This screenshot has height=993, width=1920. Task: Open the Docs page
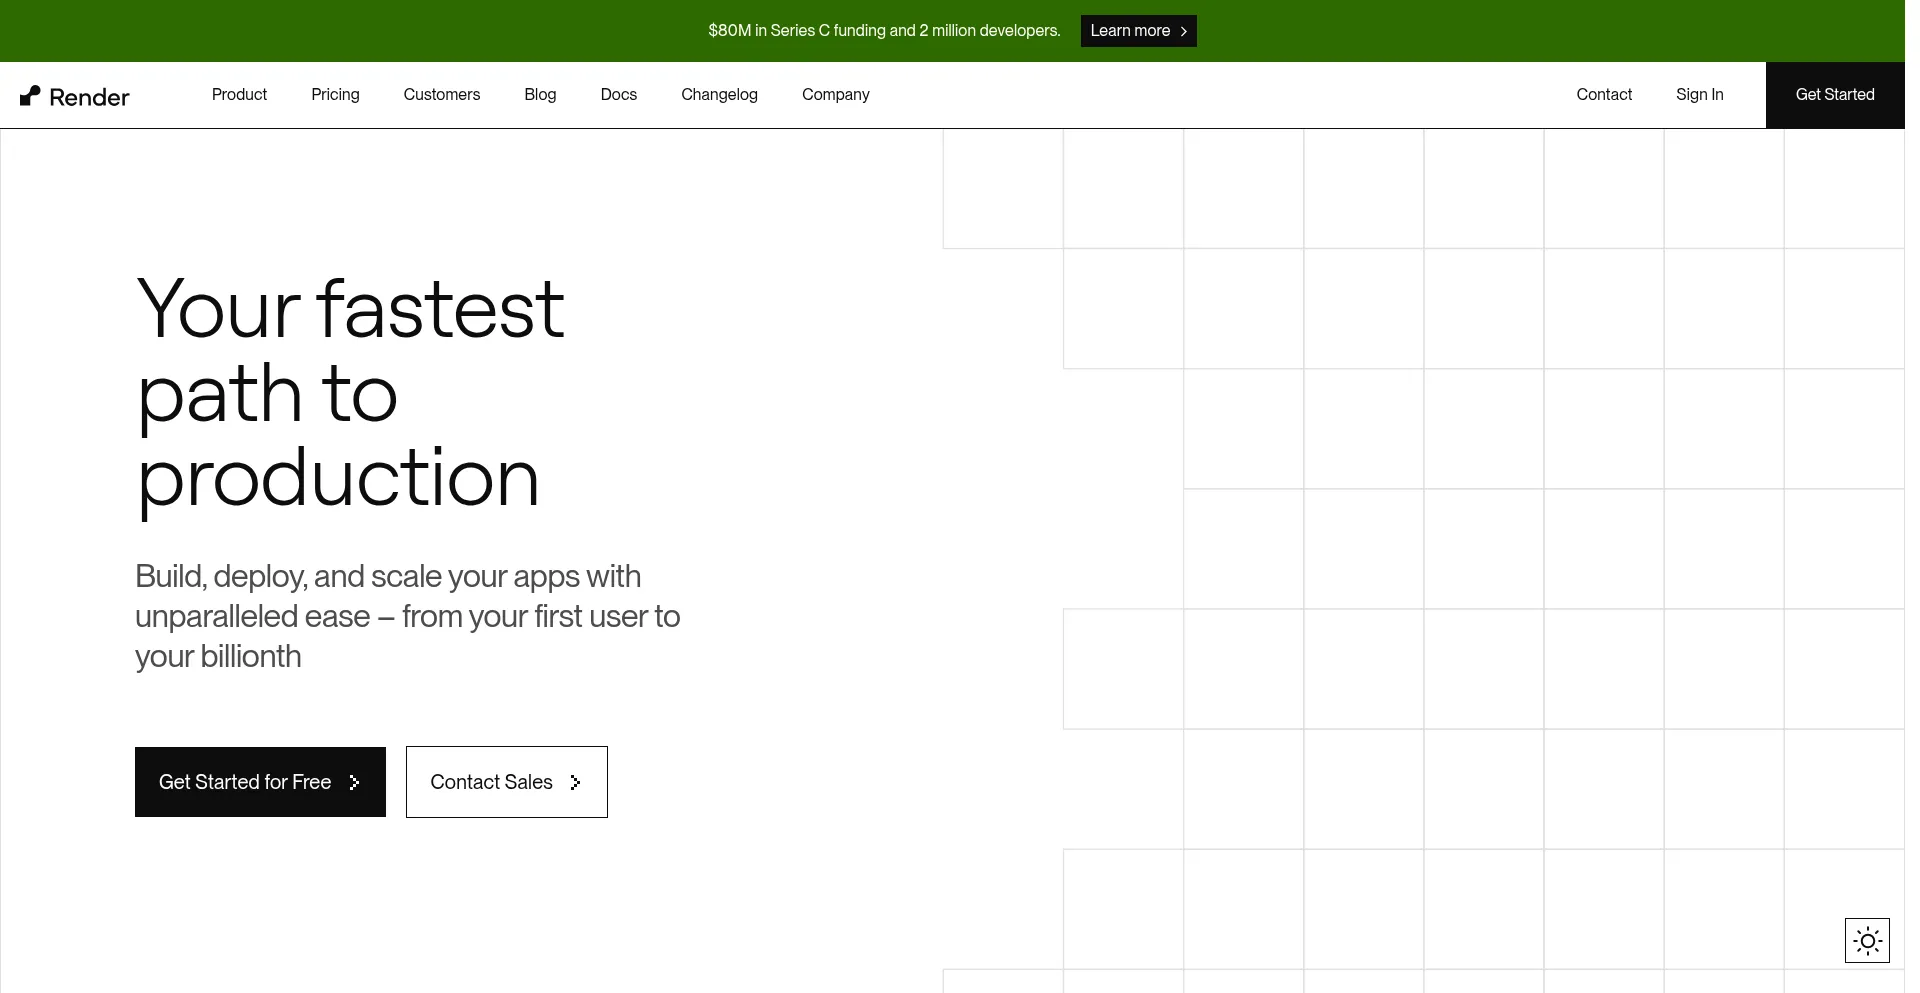tap(618, 95)
